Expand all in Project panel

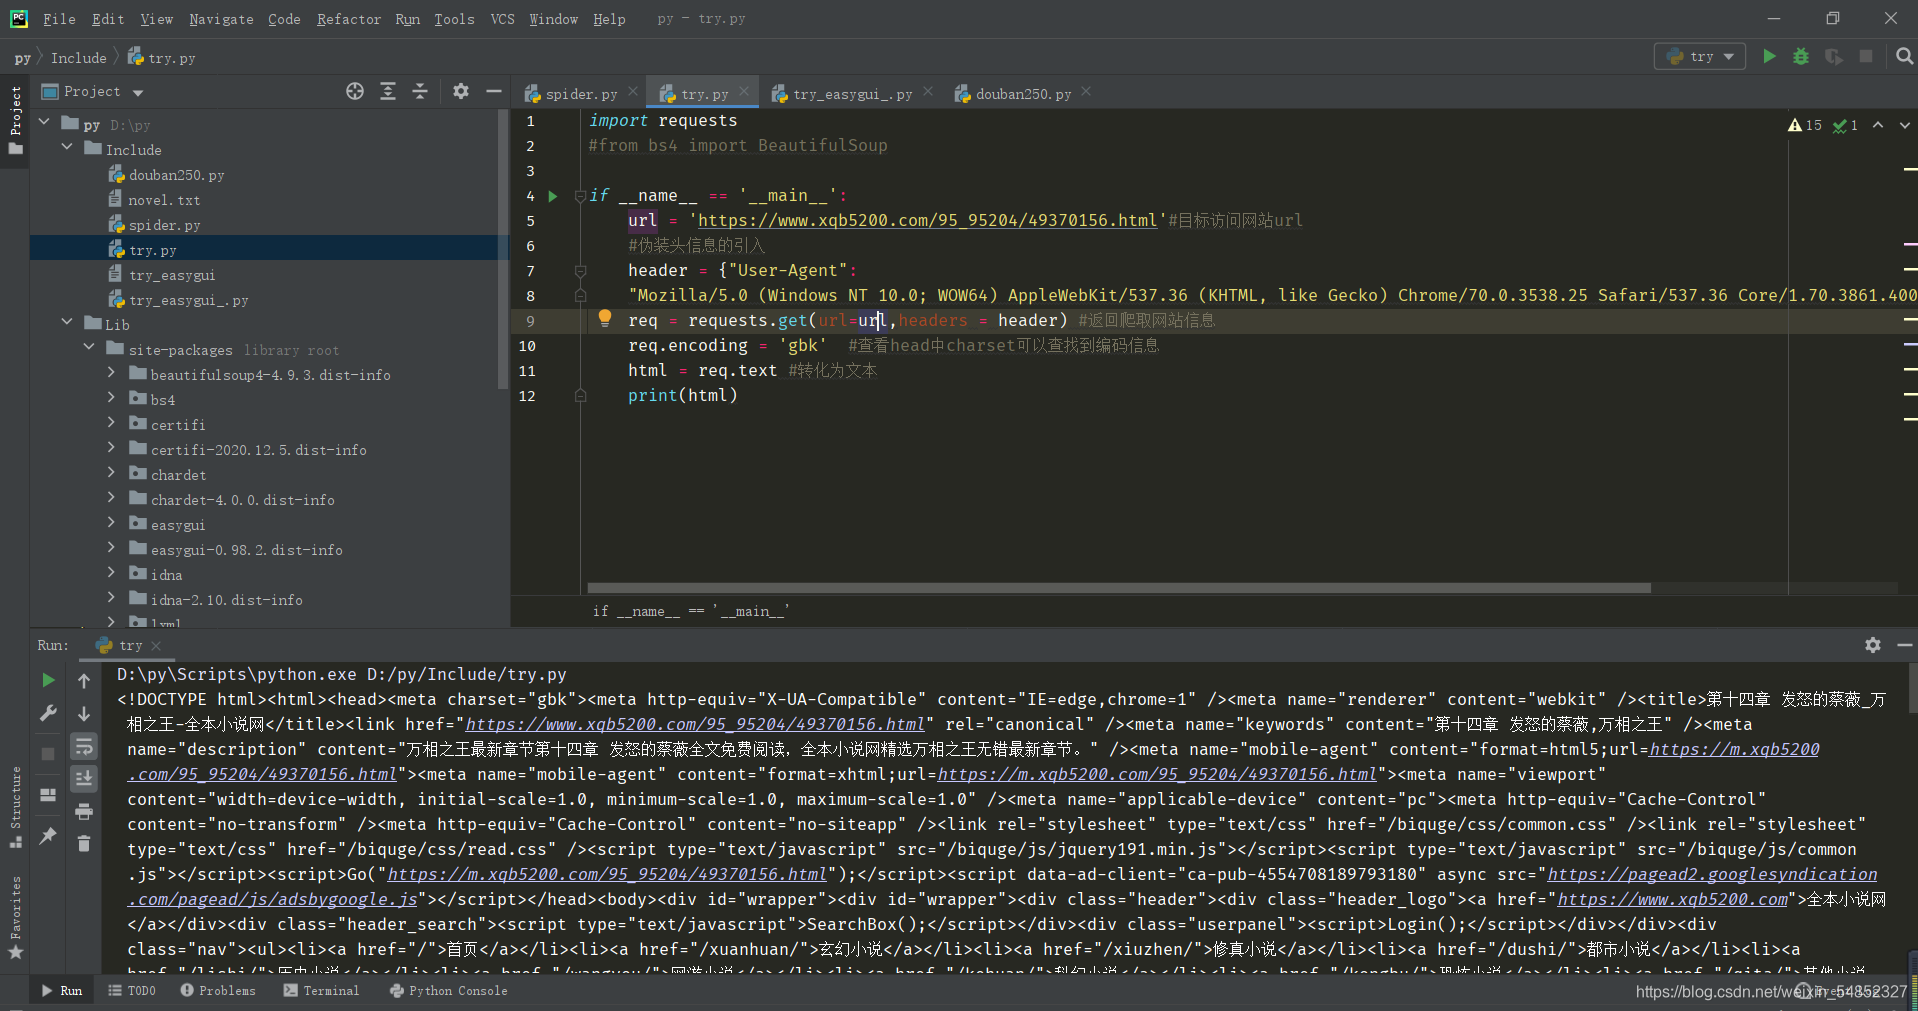[x=388, y=91]
